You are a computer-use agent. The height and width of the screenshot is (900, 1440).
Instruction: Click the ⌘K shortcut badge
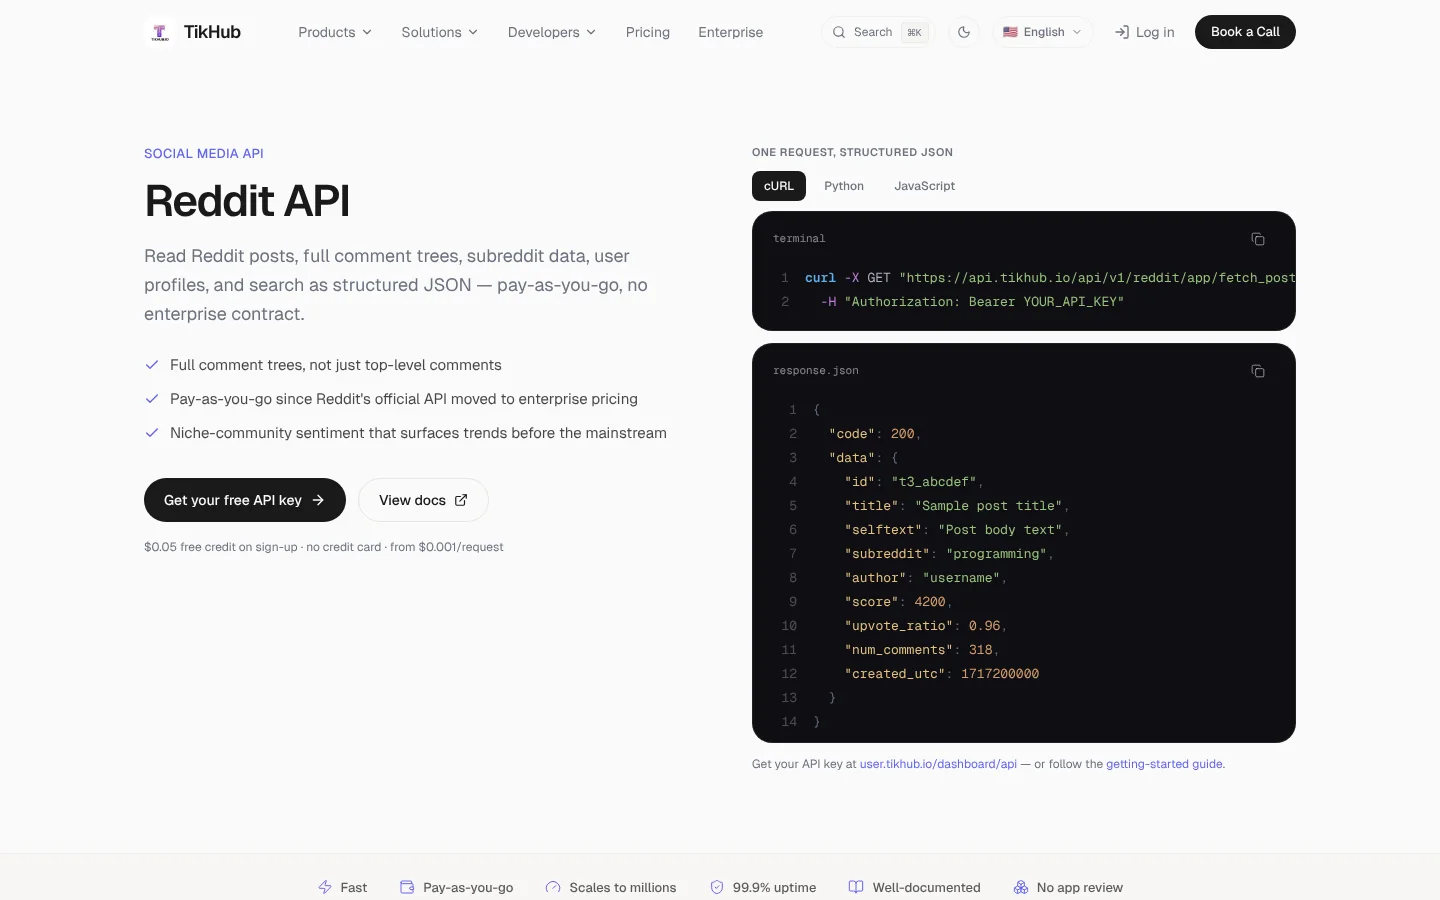click(914, 32)
